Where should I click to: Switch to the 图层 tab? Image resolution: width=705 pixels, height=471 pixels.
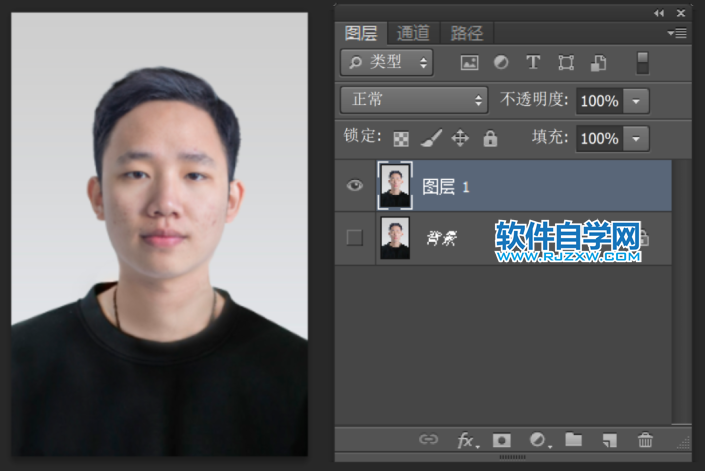[361, 33]
